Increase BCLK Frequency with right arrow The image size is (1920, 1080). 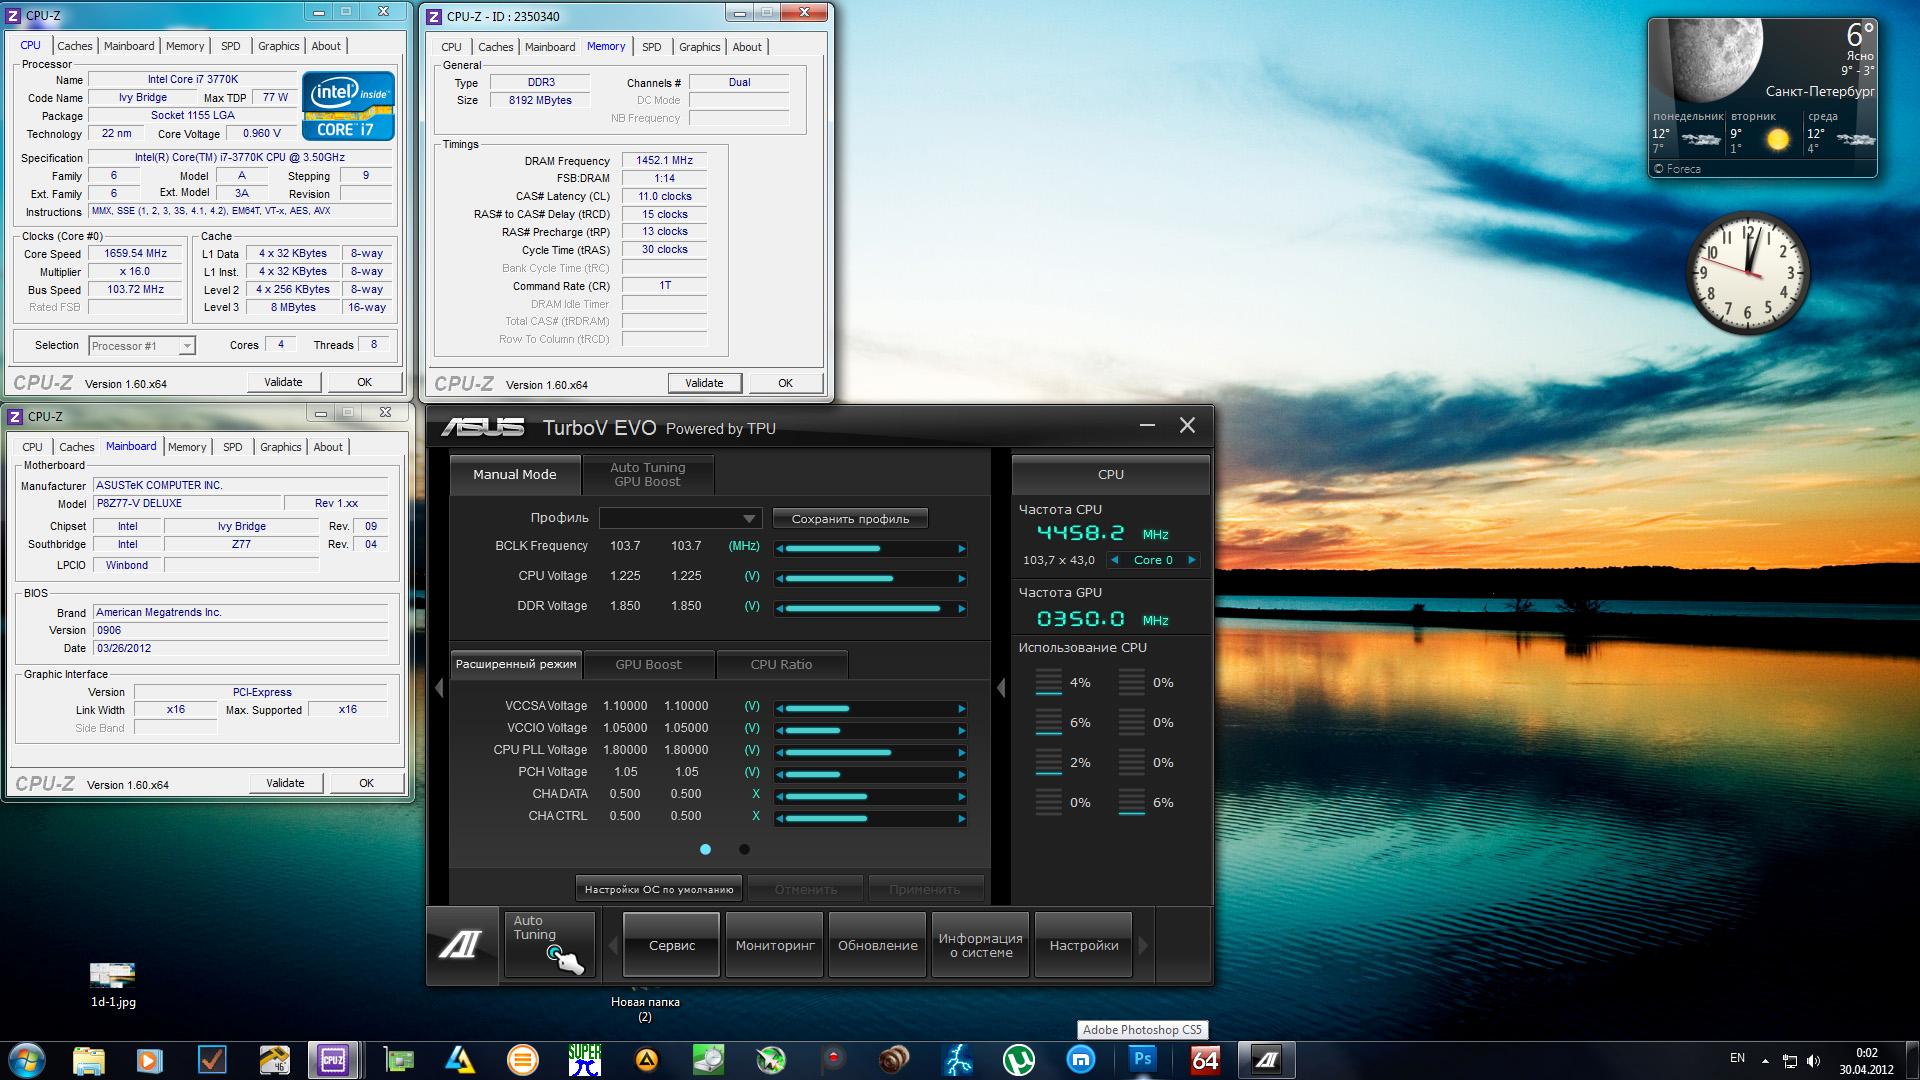tap(962, 548)
